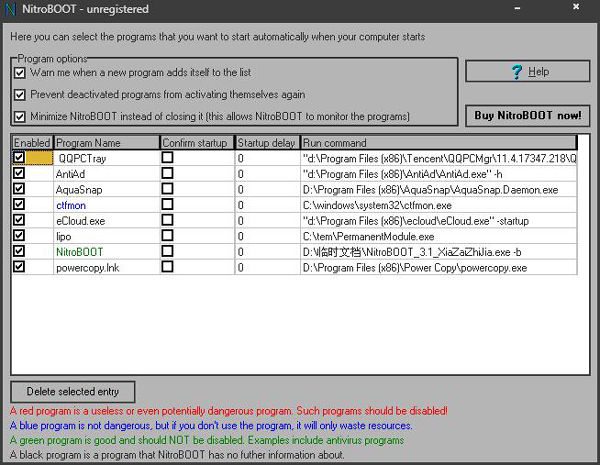Image resolution: width=600 pixels, height=465 pixels.
Task: Click Tencent QQPCMgr run command
Action: tap(439, 158)
